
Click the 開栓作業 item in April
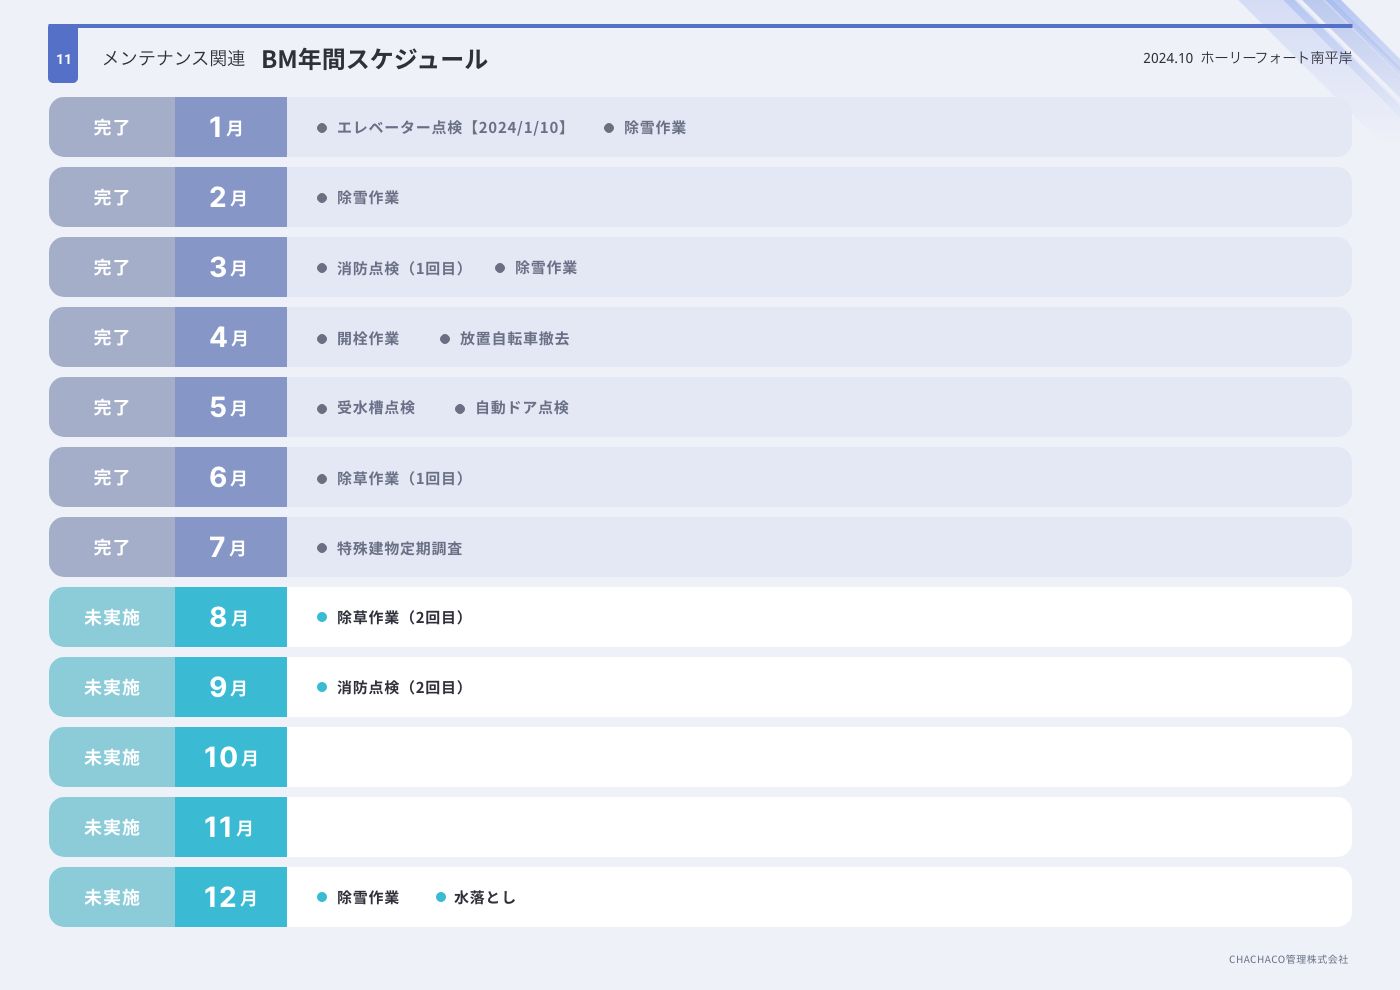tap(368, 339)
